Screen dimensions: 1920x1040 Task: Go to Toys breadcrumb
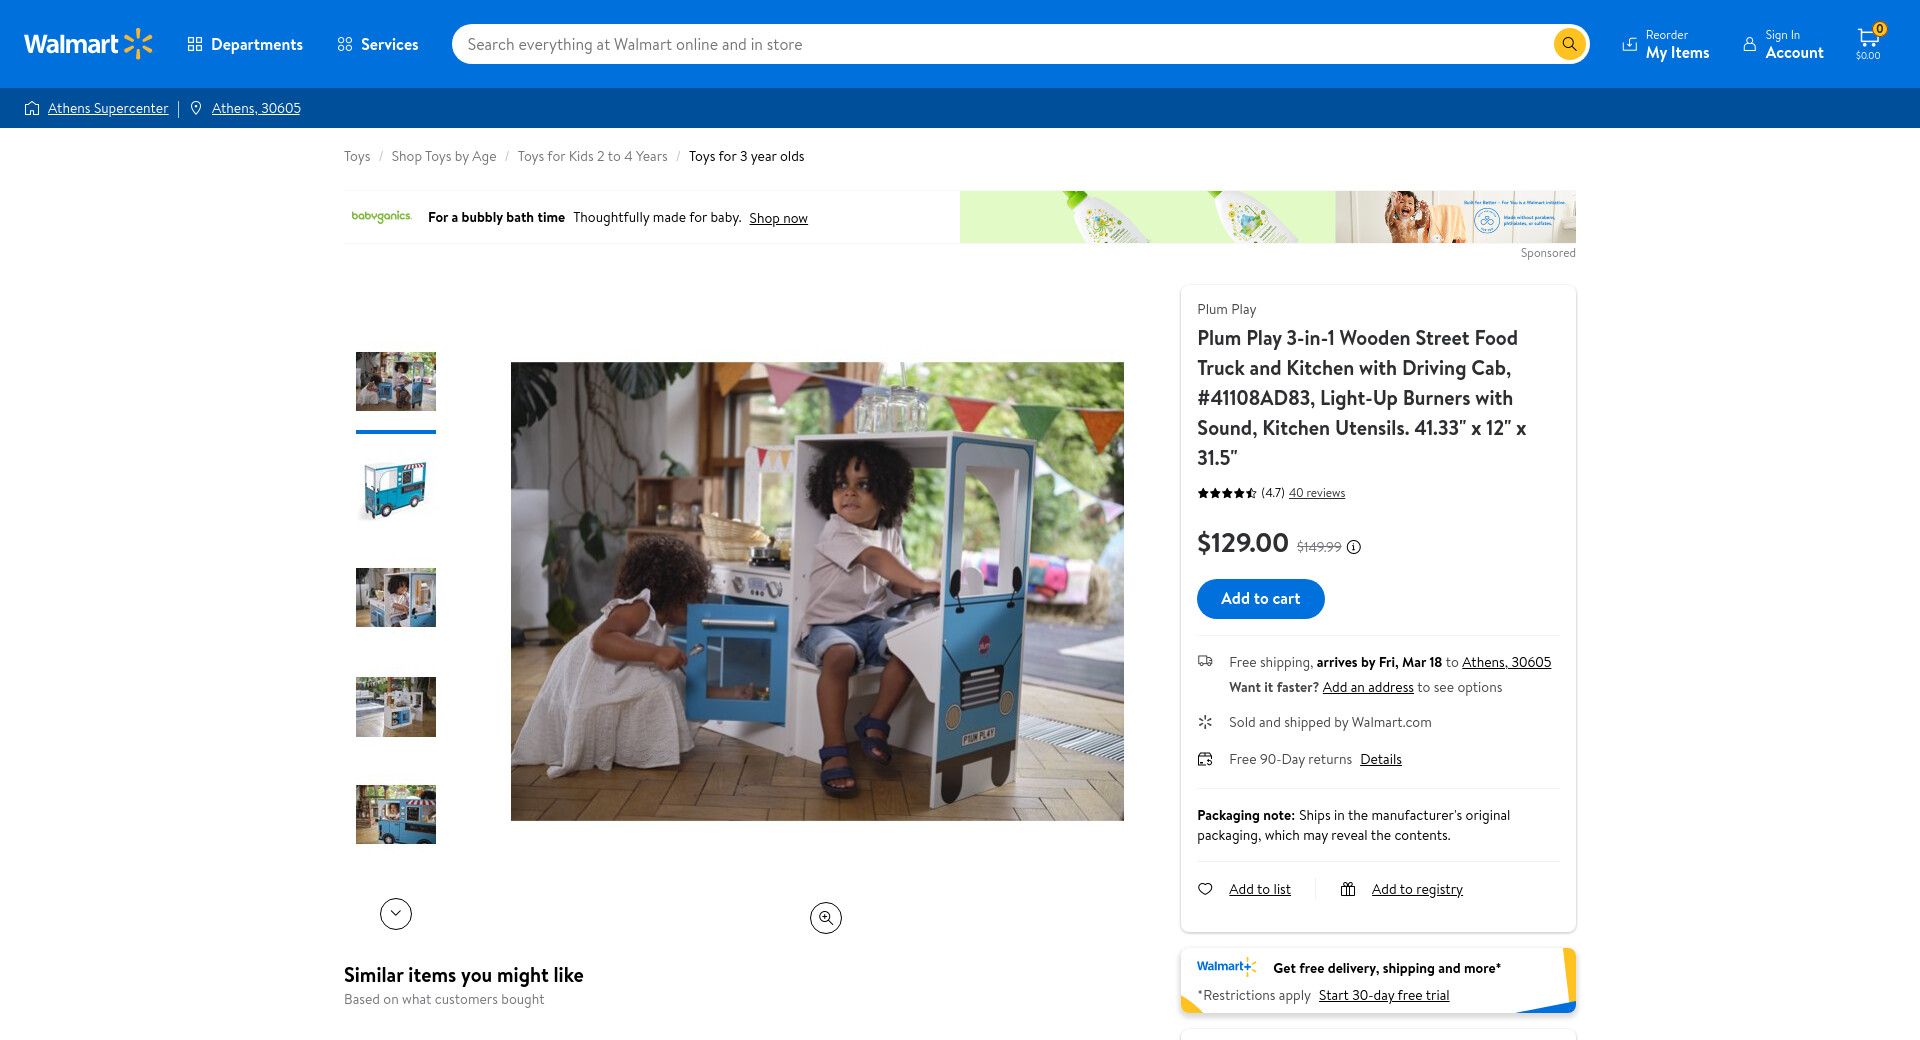point(356,156)
